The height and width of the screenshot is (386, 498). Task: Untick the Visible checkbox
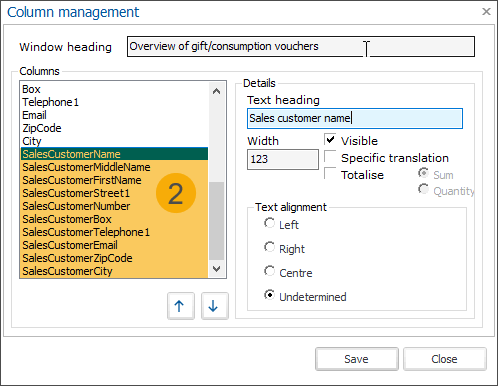pyautogui.click(x=330, y=140)
